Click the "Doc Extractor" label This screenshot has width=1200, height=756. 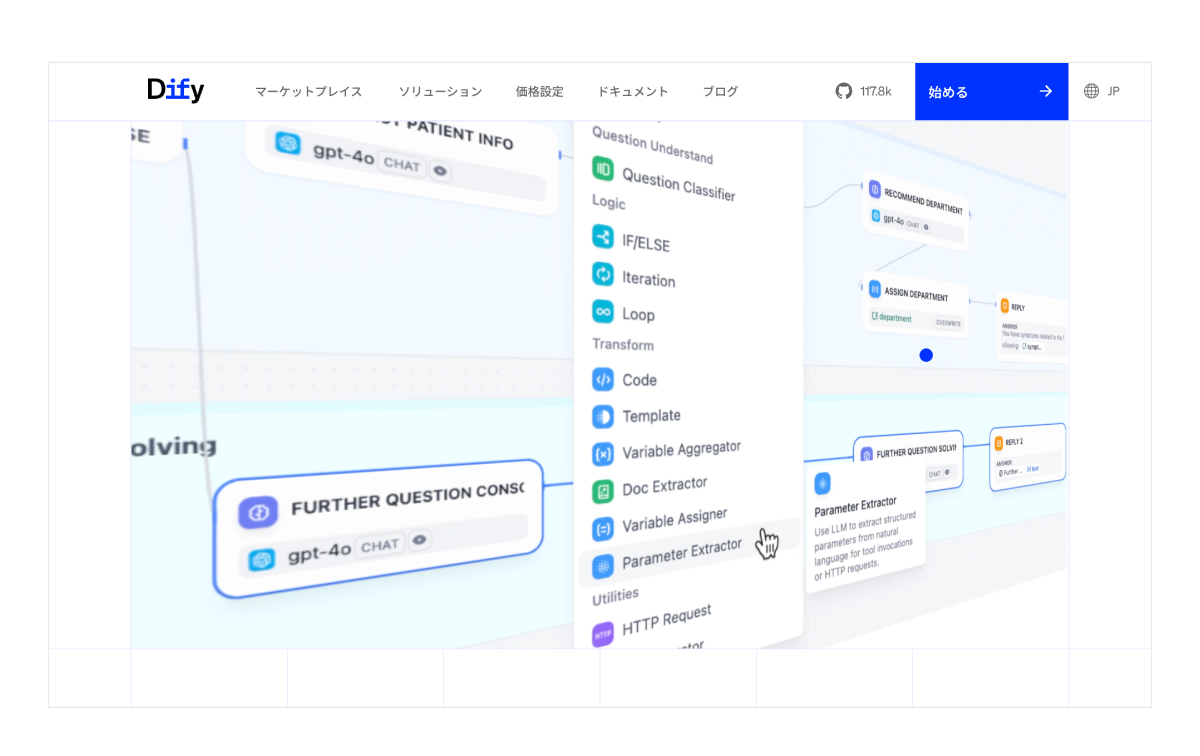coord(665,486)
